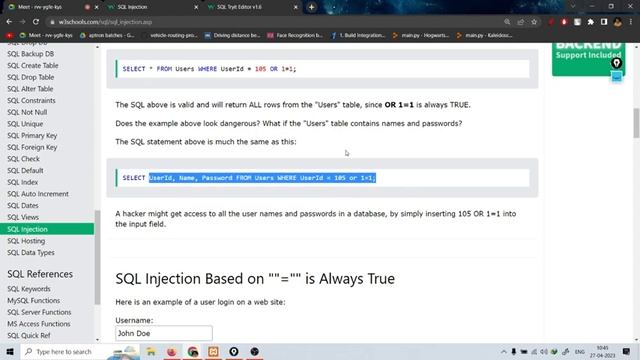The height and width of the screenshot is (360, 640).
Task: Open SQL Drop Table in the sidebar
Action: [31, 77]
